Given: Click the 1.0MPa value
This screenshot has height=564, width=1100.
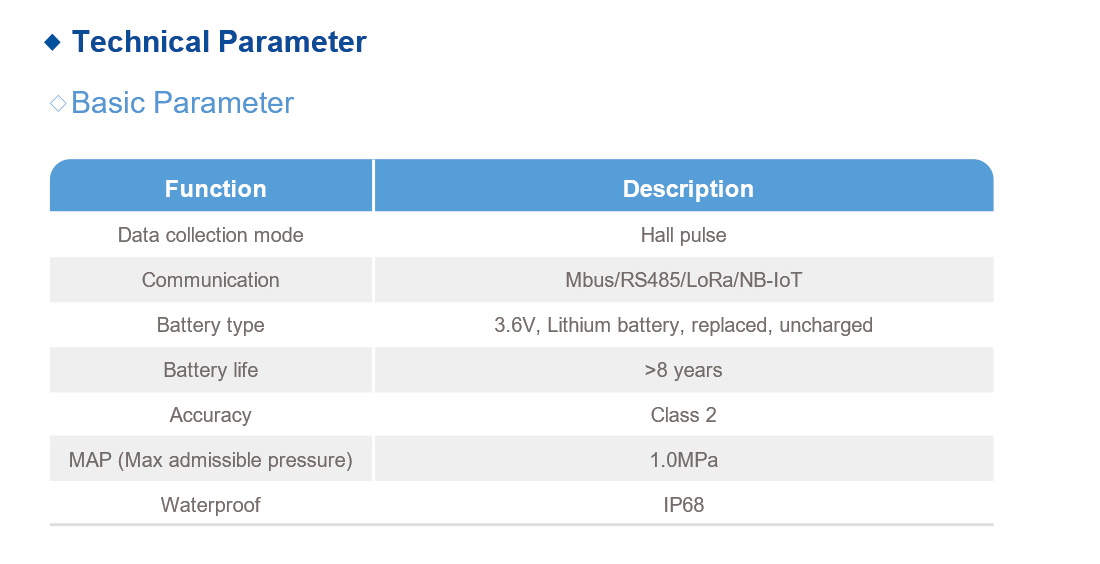Looking at the screenshot, I should tap(683, 460).
